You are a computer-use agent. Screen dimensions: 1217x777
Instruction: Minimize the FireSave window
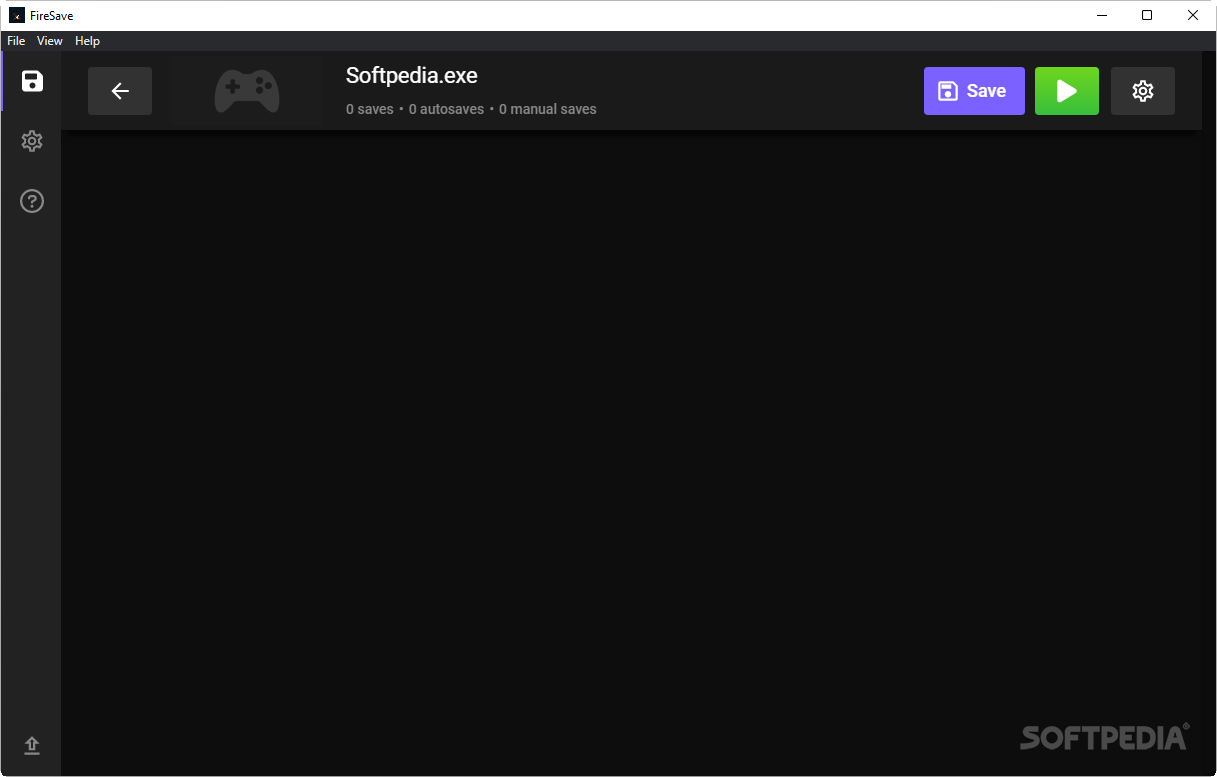pyautogui.click(x=1102, y=15)
